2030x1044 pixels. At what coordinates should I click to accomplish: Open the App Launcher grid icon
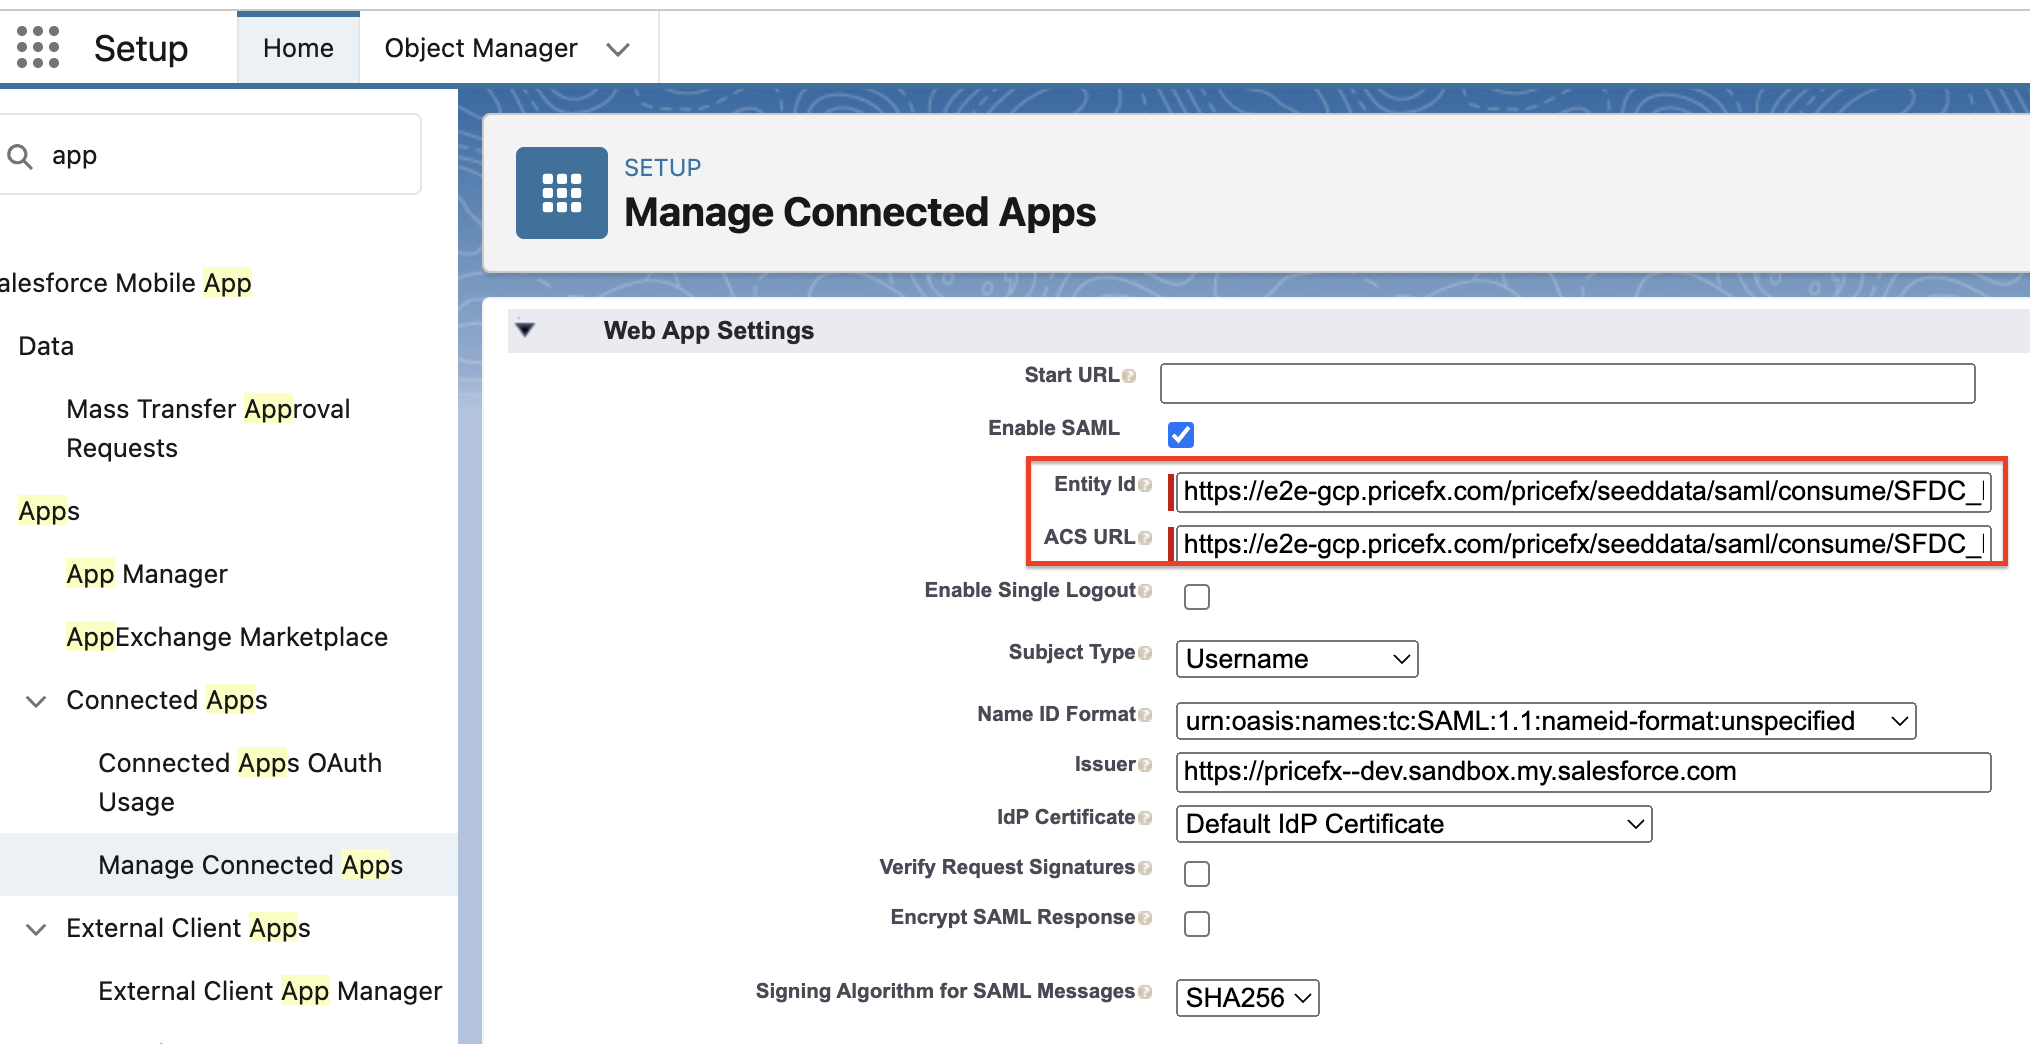coord(38,47)
